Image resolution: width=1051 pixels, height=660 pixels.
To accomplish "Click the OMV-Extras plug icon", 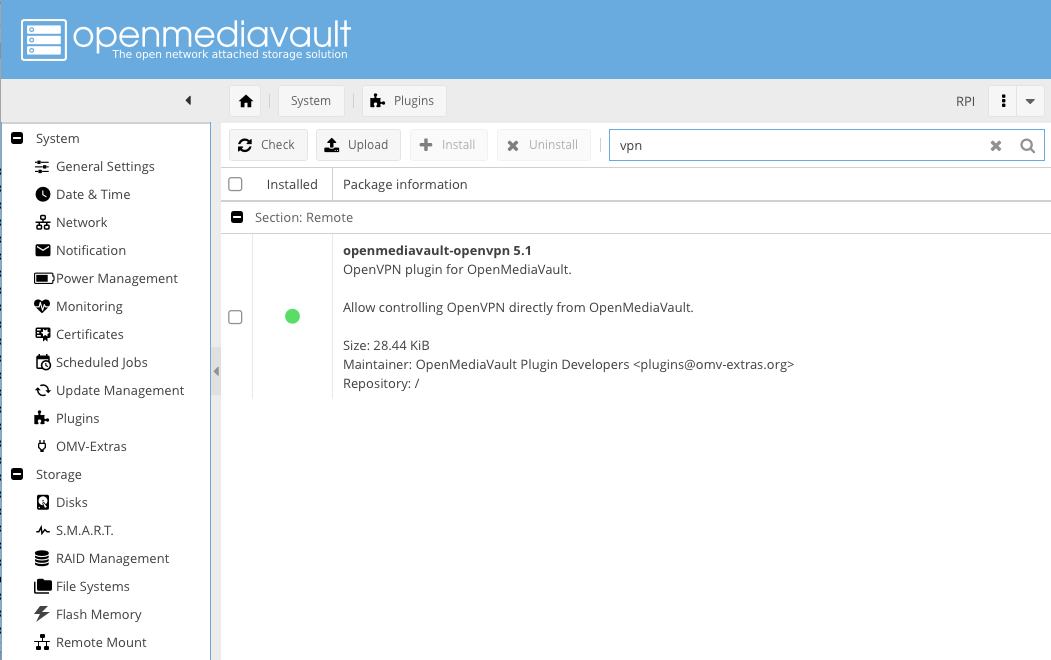I will (x=42, y=446).
